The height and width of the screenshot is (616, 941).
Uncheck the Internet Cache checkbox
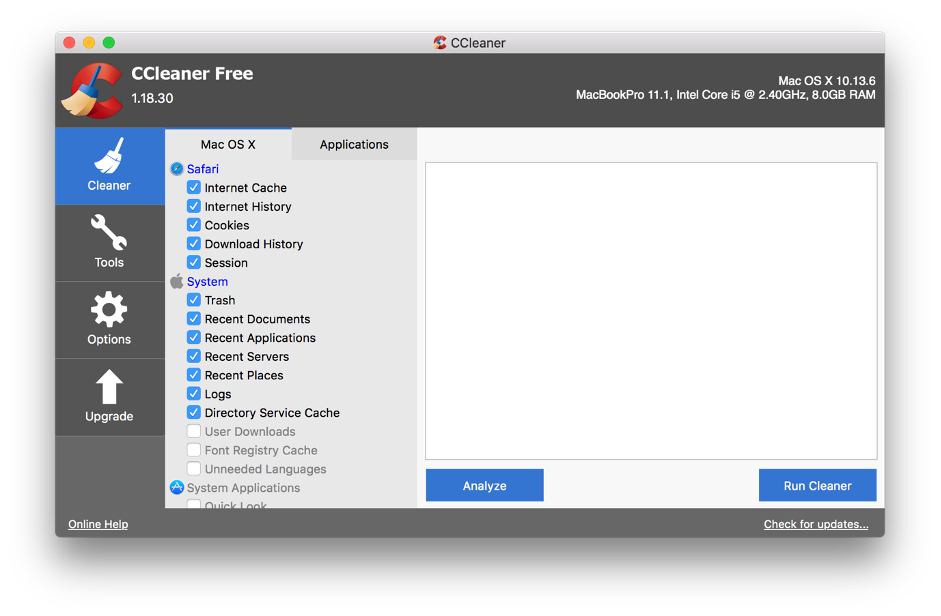(194, 188)
